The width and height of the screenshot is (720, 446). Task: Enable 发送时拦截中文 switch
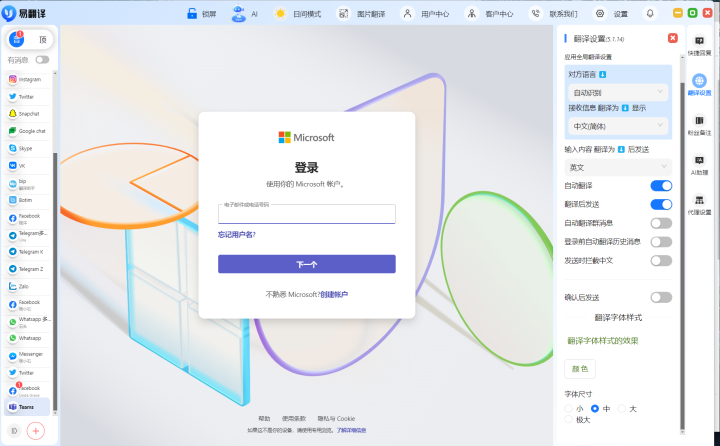pos(661,261)
